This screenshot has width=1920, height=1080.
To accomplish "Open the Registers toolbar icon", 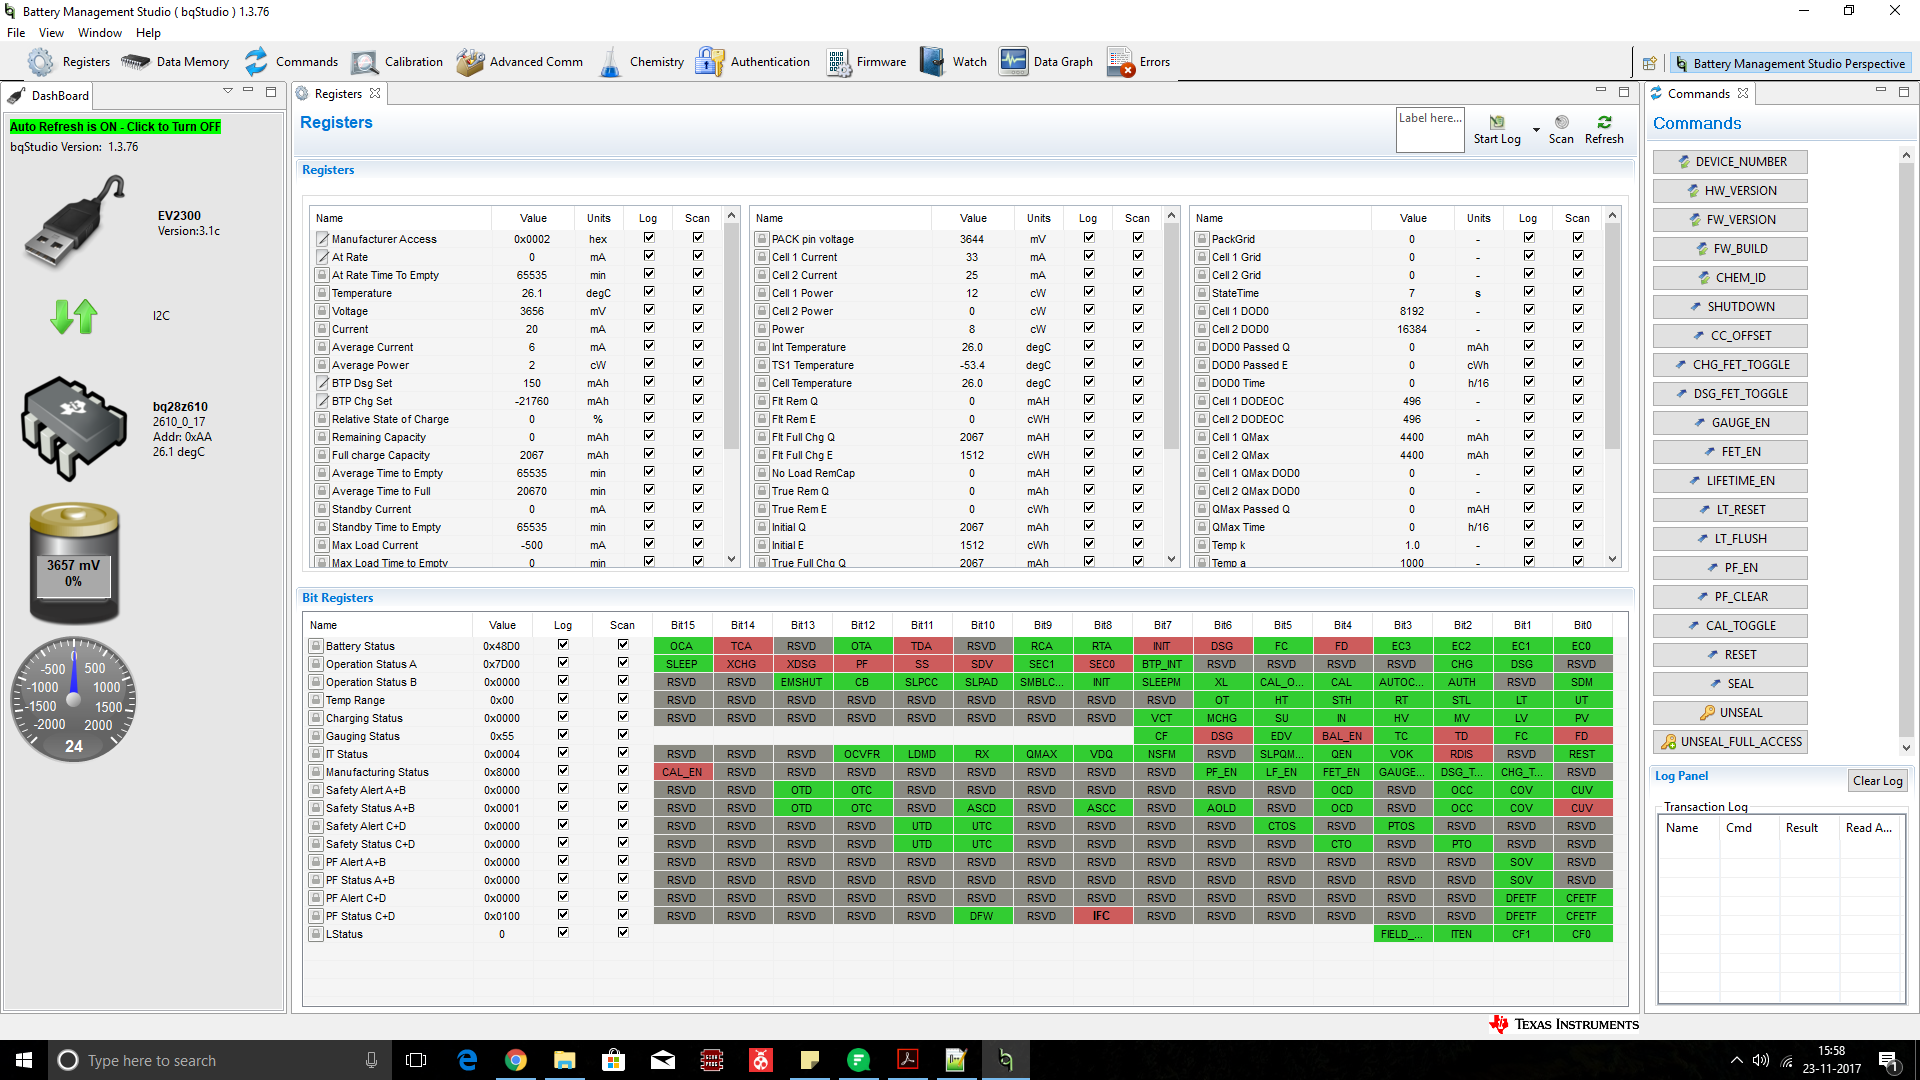I will [x=41, y=62].
